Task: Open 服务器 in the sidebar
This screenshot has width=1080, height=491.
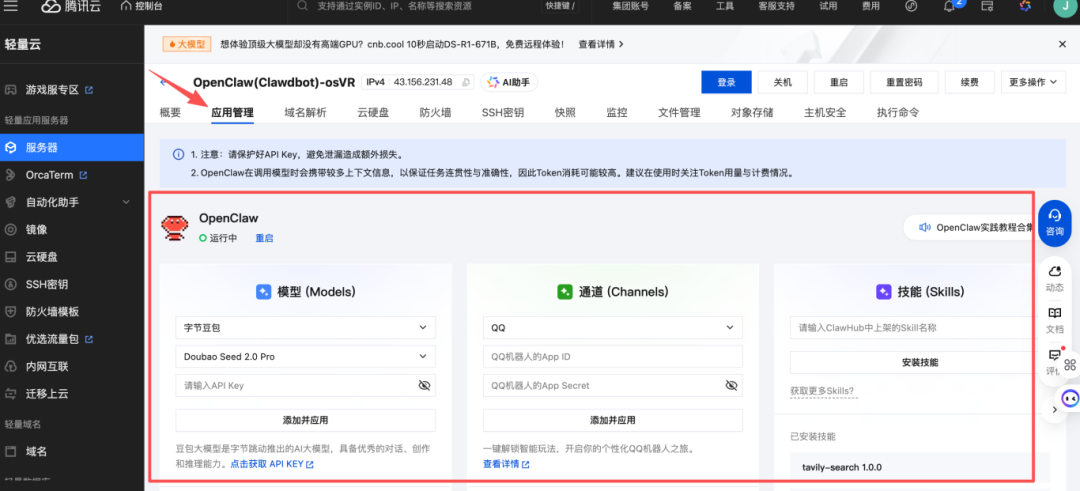Action: pyautogui.click(x=72, y=147)
